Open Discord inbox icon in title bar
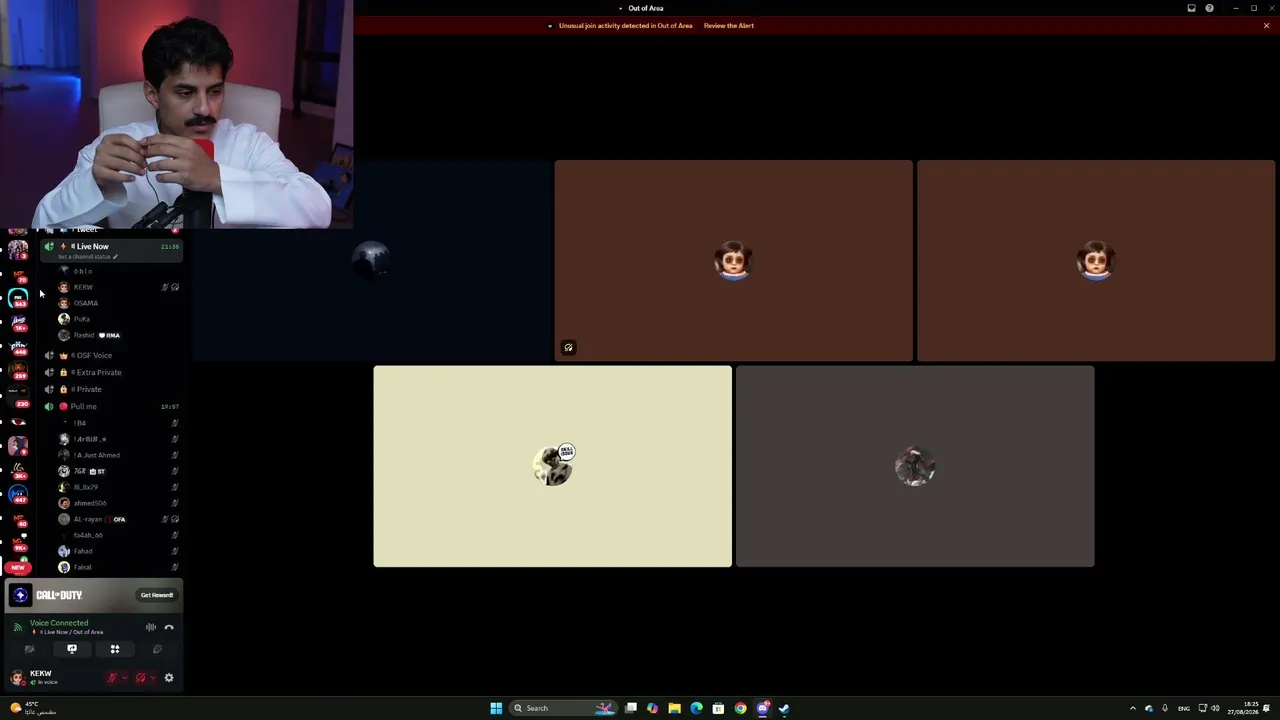 tap(1191, 8)
